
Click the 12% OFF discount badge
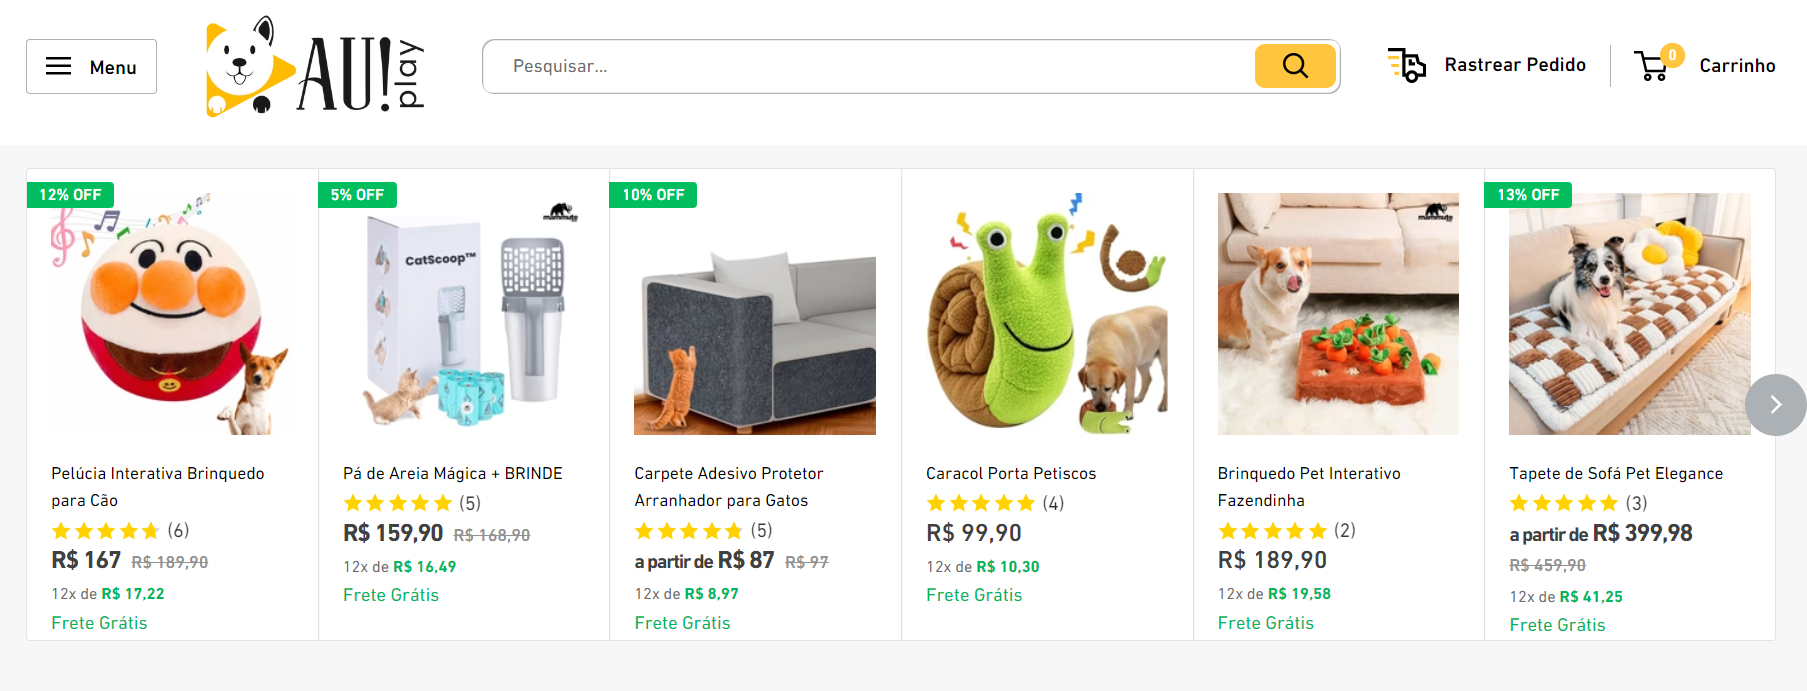(x=70, y=195)
